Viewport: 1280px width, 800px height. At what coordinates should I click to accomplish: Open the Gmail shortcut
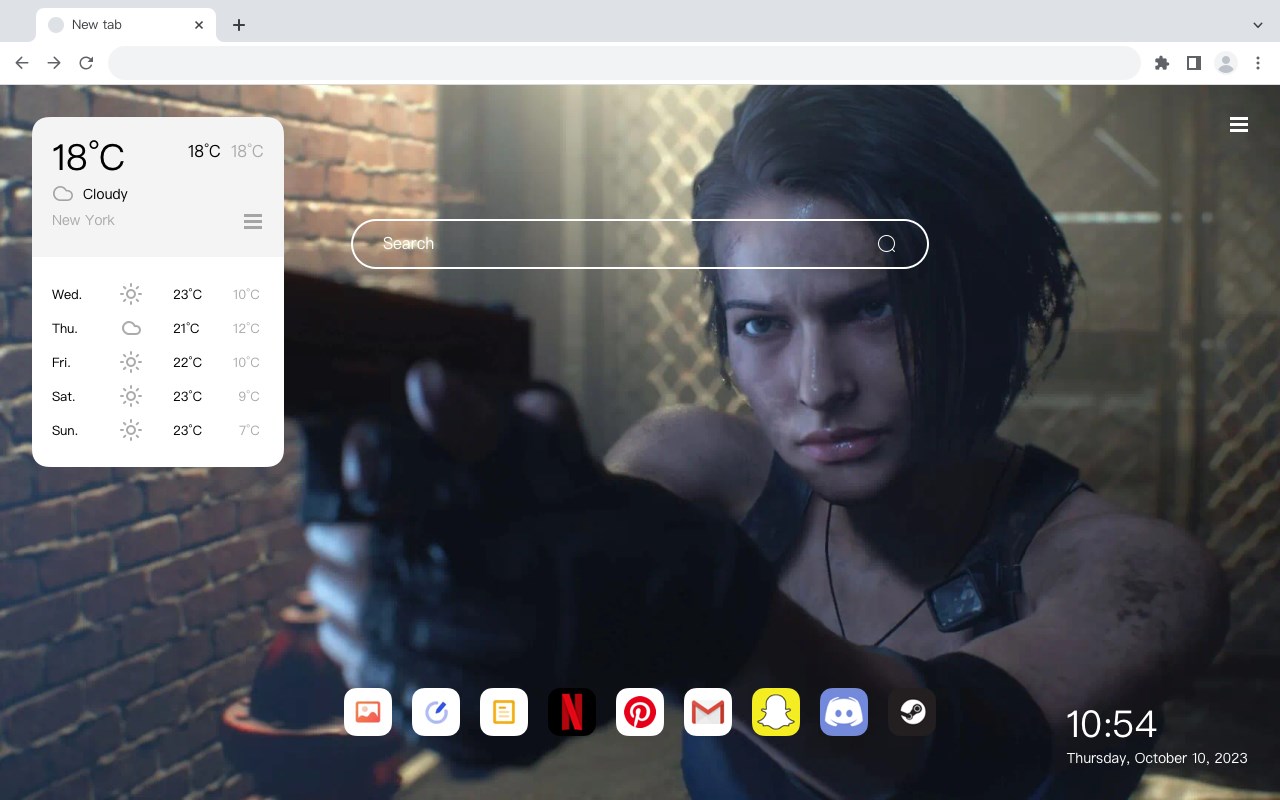click(x=708, y=712)
